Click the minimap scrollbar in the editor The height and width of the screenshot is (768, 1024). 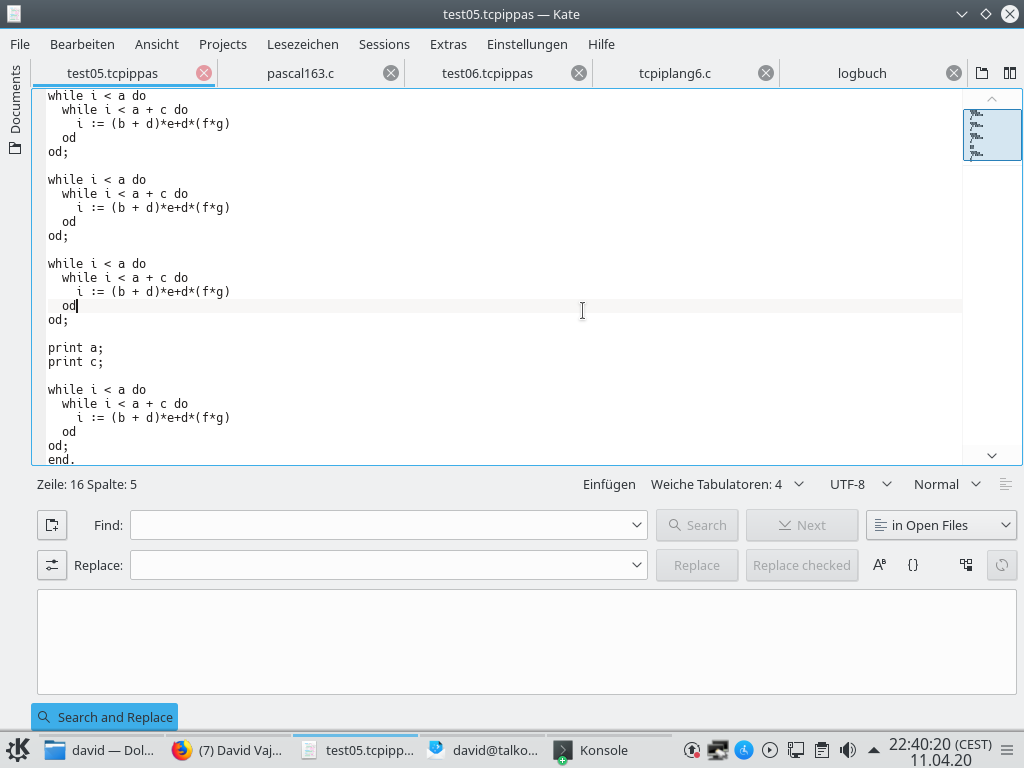pyautogui.click(x=992, y=135)
